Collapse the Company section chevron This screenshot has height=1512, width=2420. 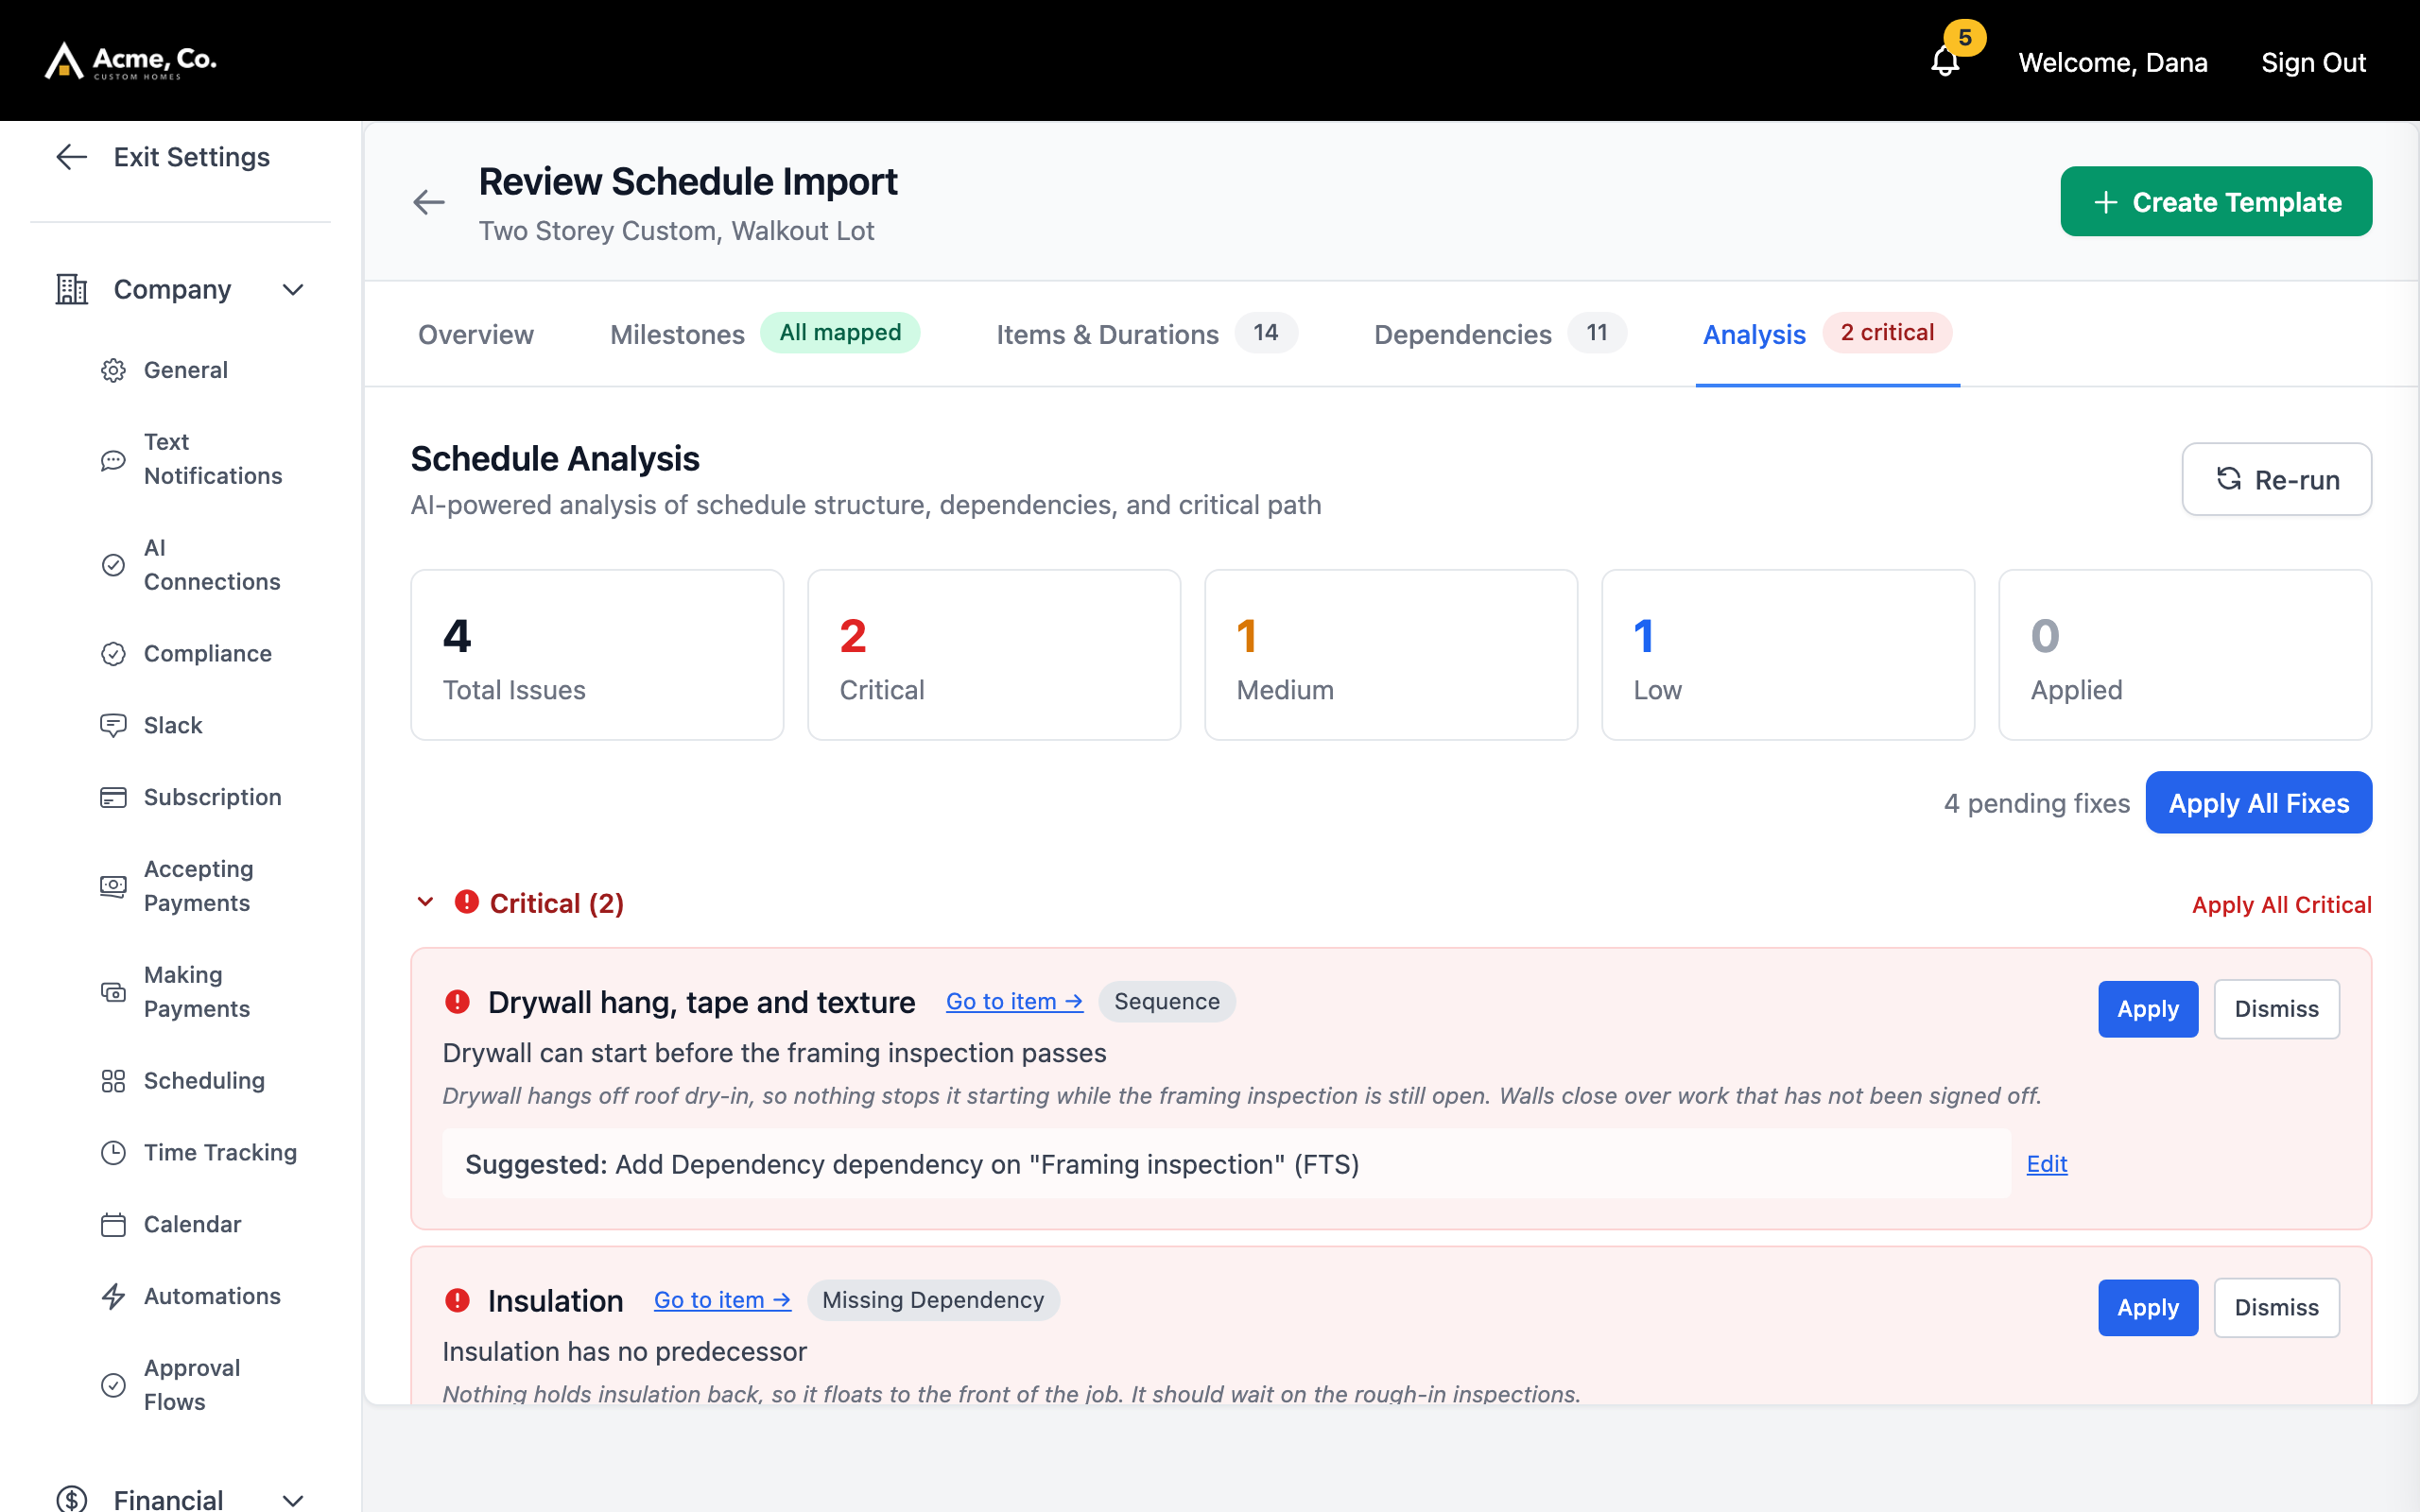tap(293, 290)
